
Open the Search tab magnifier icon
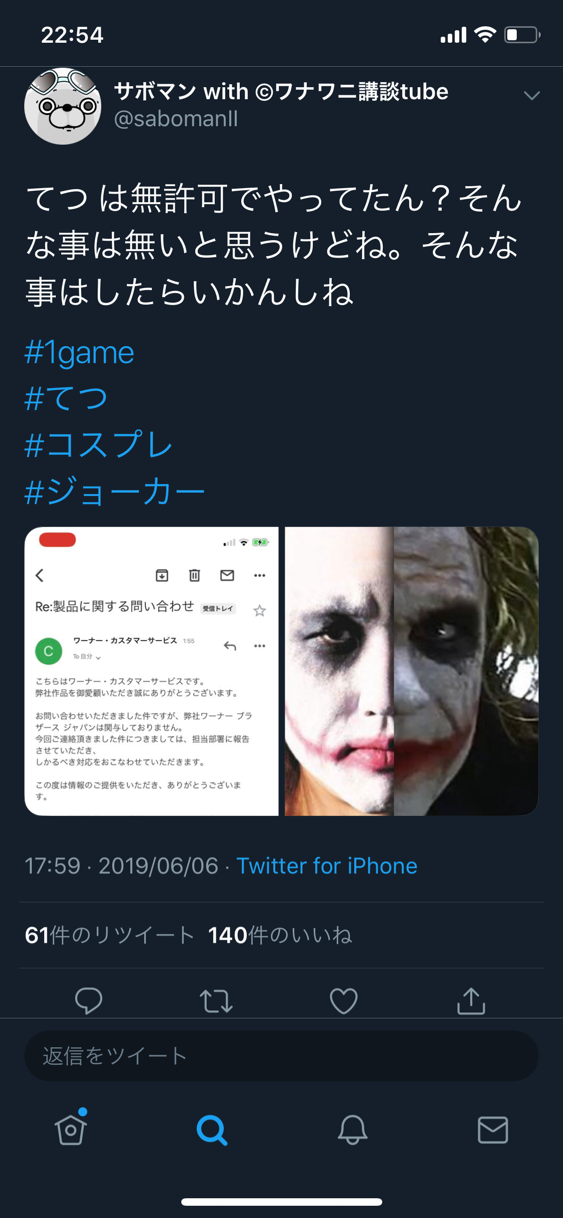[212, 1130]
